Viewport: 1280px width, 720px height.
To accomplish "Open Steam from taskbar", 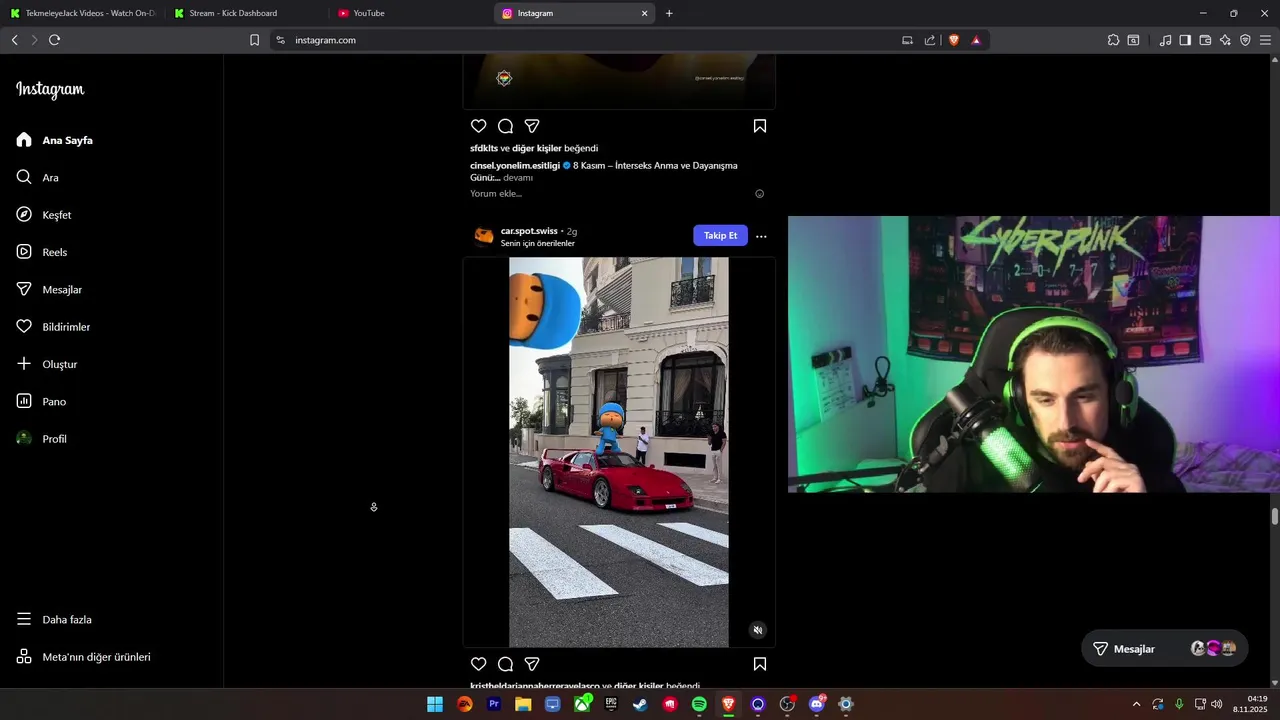I will click(x=640, y=704).
